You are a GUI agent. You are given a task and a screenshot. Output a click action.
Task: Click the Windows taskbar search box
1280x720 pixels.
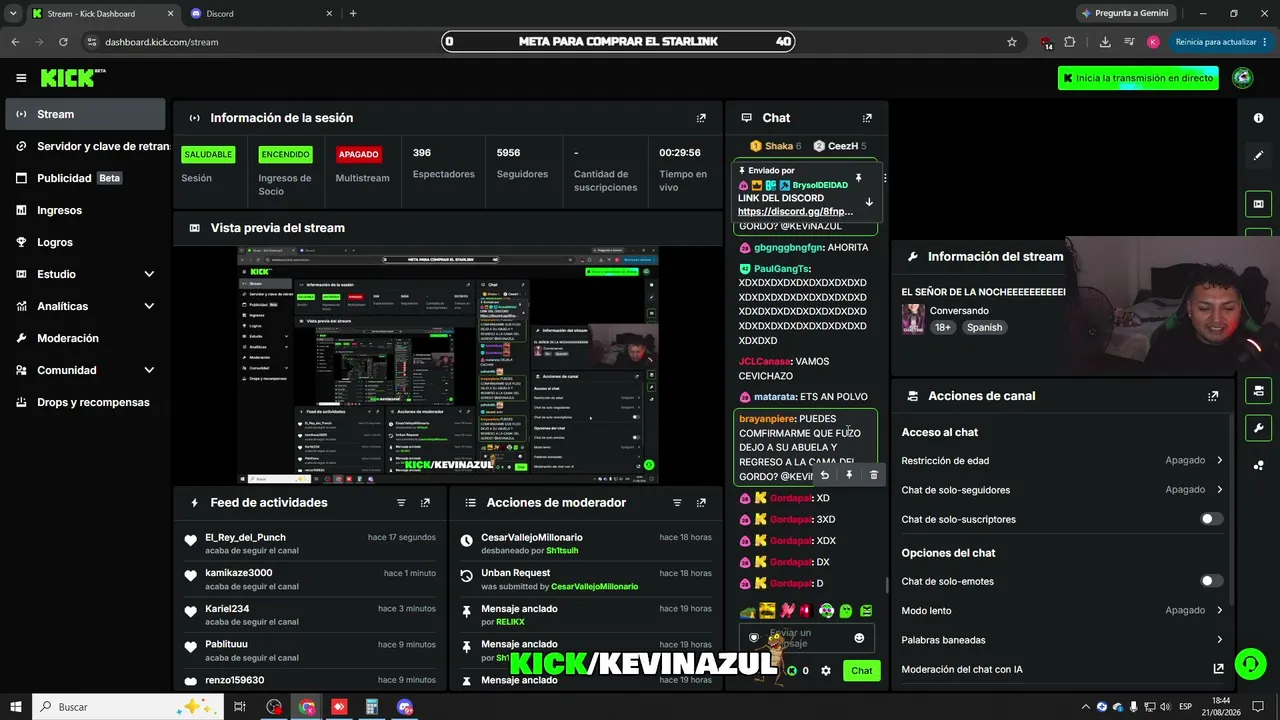128,707
